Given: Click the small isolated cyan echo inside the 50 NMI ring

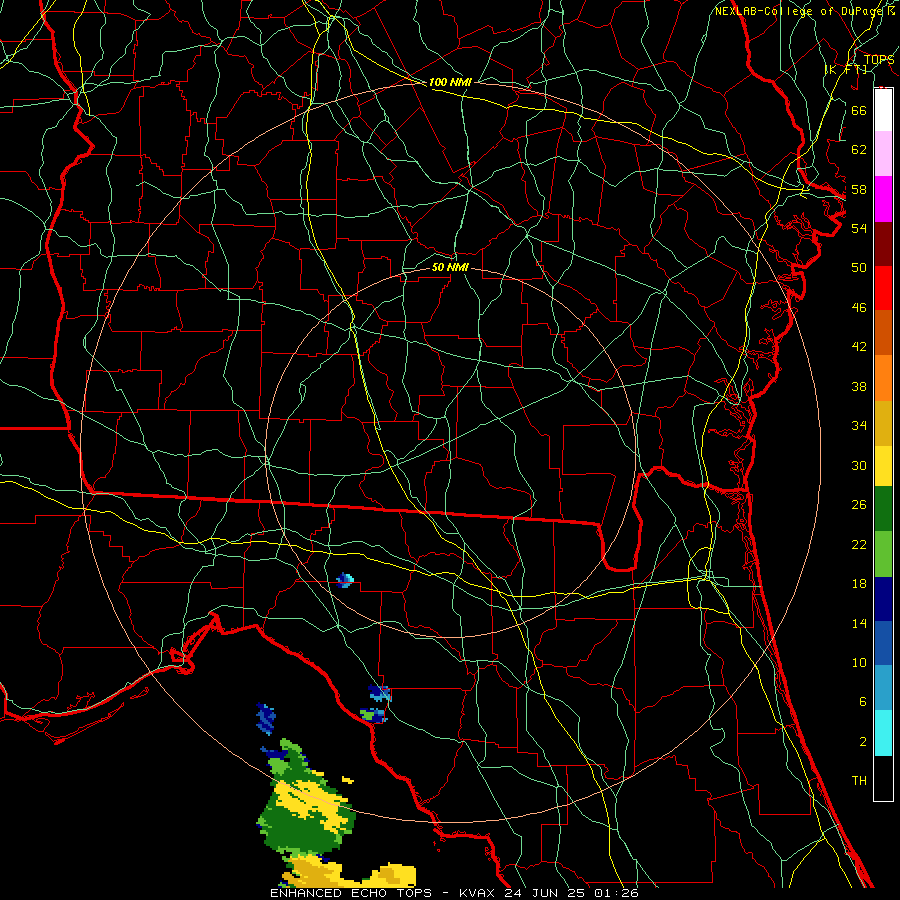Looking at the screenshot, I should [344, 580].
